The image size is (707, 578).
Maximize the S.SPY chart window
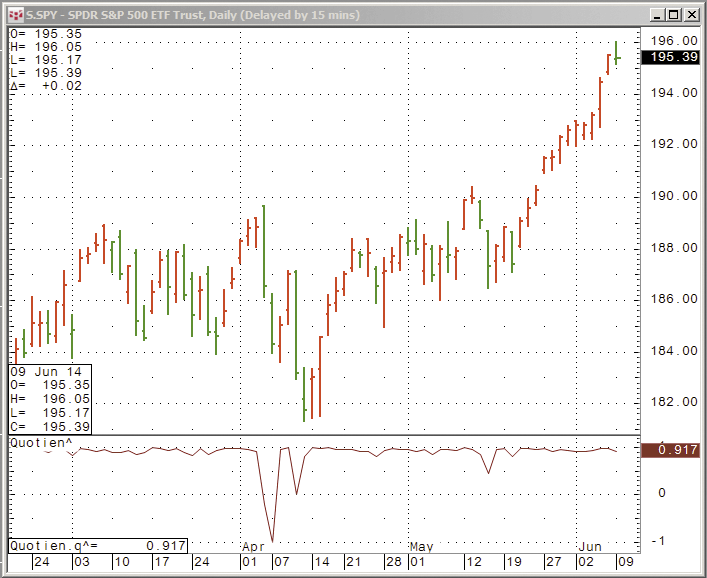(x=673, y=15)
